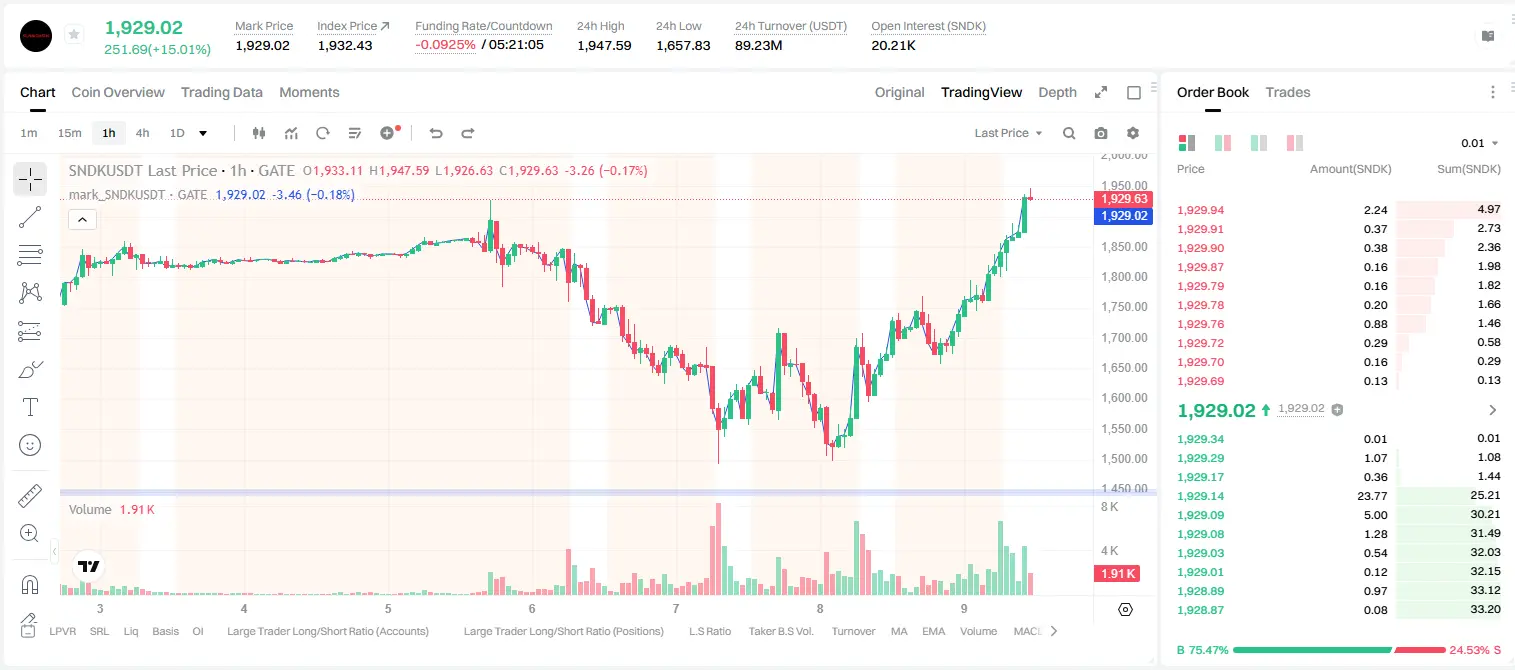Open the Coin Overview tab
This screenshot has width=1515, height=670.
(x=118, y=92)
